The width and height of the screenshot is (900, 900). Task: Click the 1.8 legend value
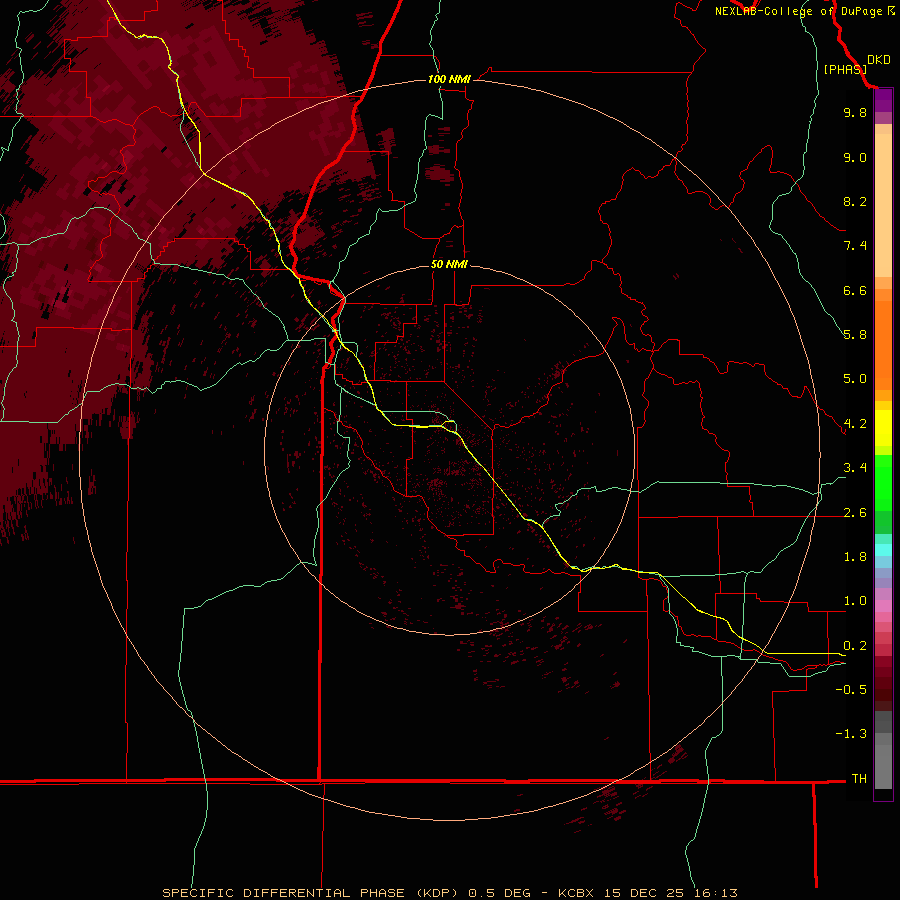pyautogui.click(x=855, y=557)
